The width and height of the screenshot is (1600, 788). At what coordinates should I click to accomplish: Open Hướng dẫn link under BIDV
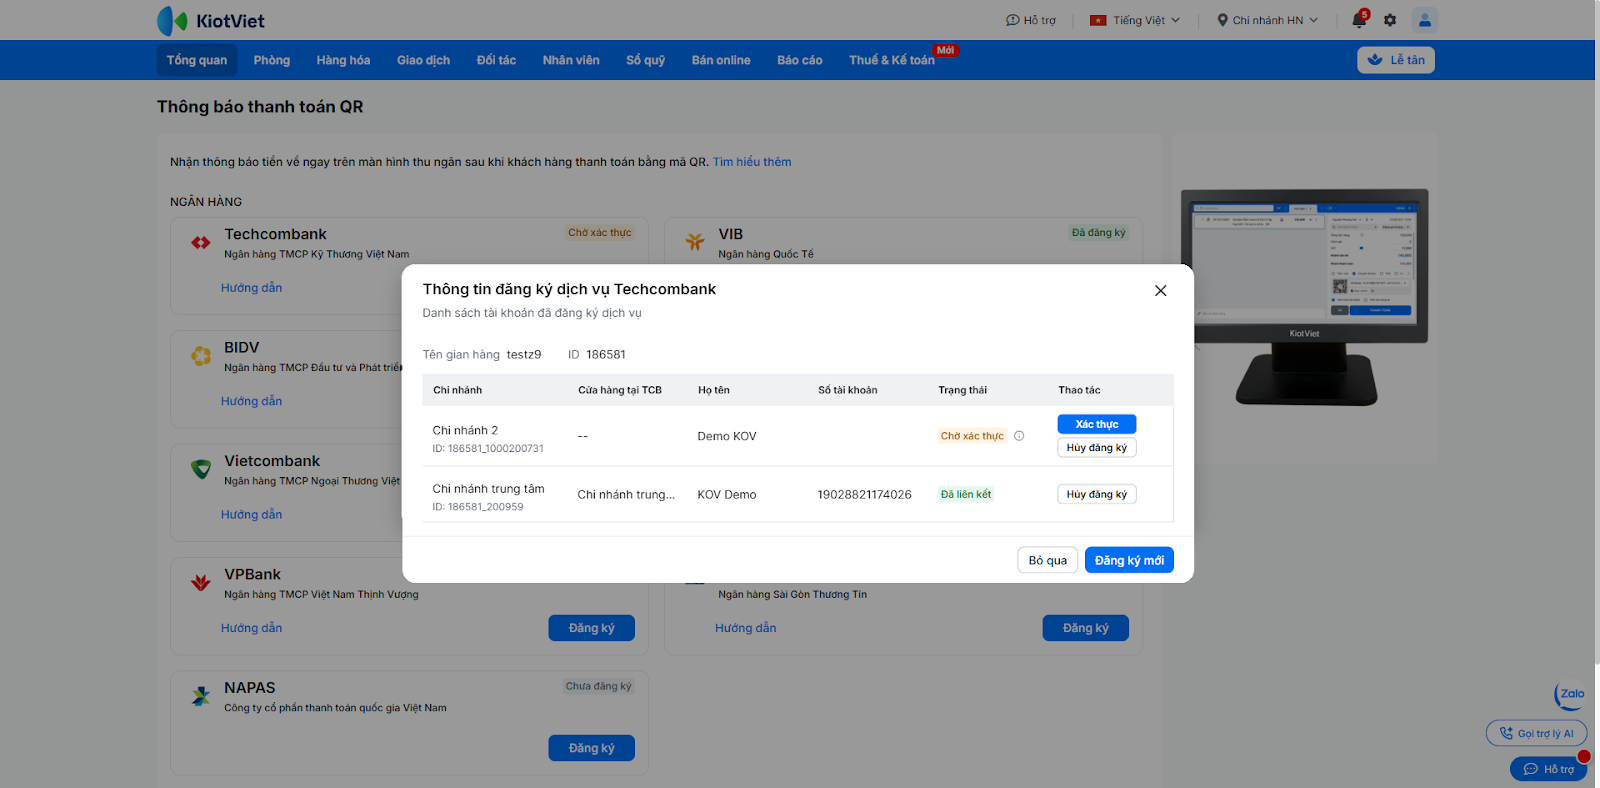[252, 401]
